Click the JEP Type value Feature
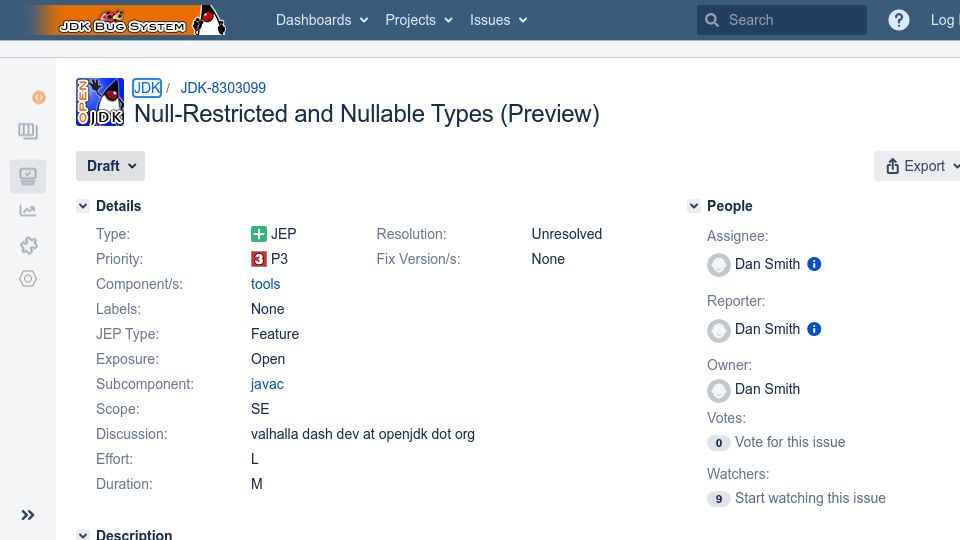Viewport: 960px width, 540px height. (x=275, y=334)
